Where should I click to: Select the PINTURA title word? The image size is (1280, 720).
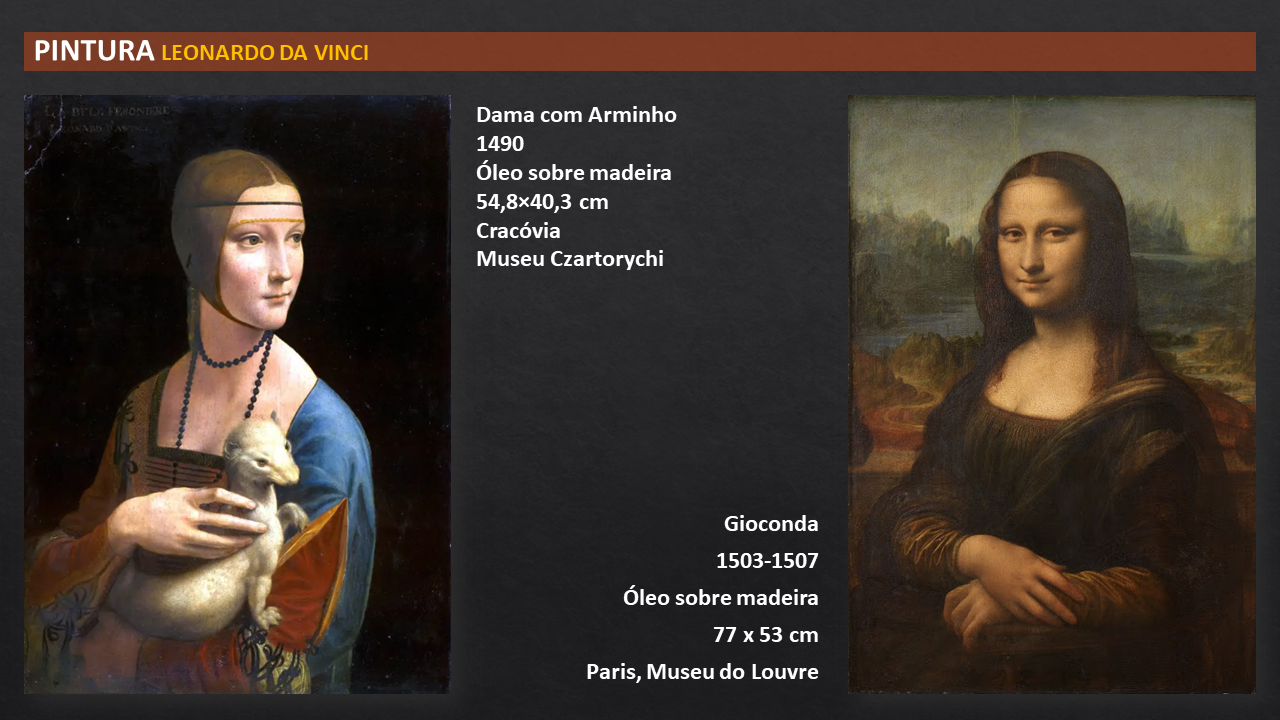pos(94,51)
